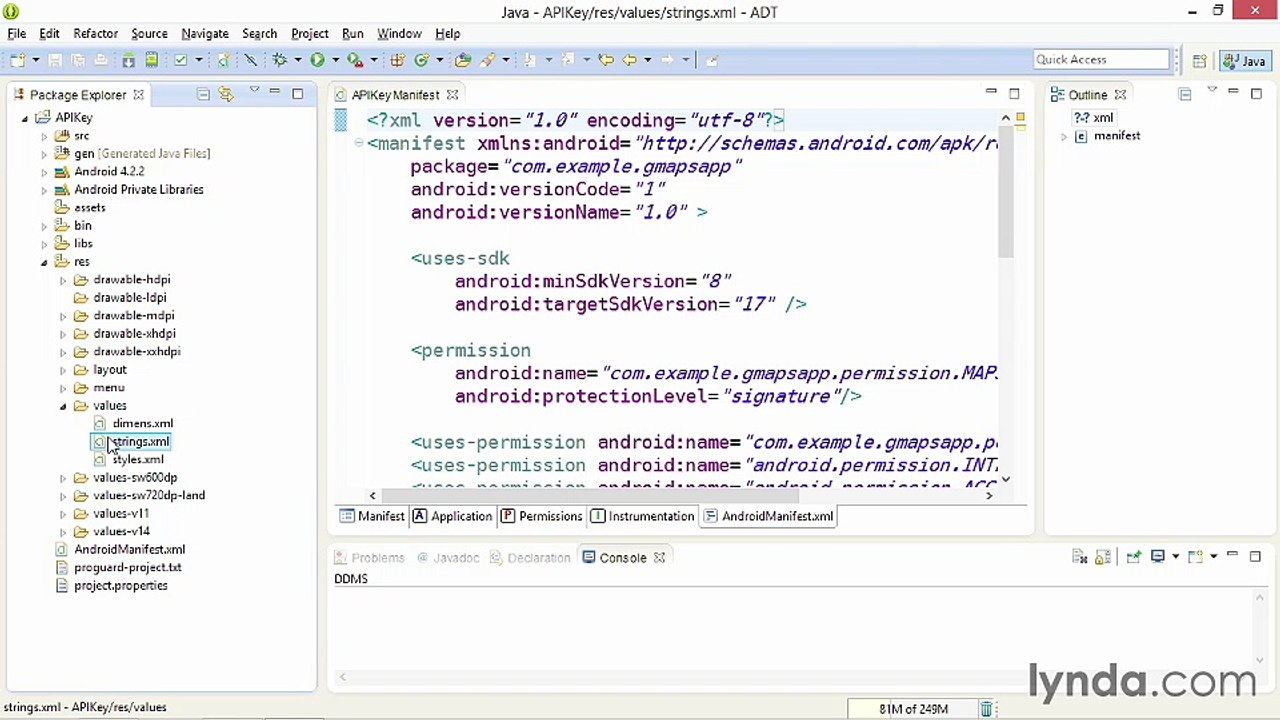Click Clear Console icon
The image size is (1280, 720).
[x=1080, y=557]
